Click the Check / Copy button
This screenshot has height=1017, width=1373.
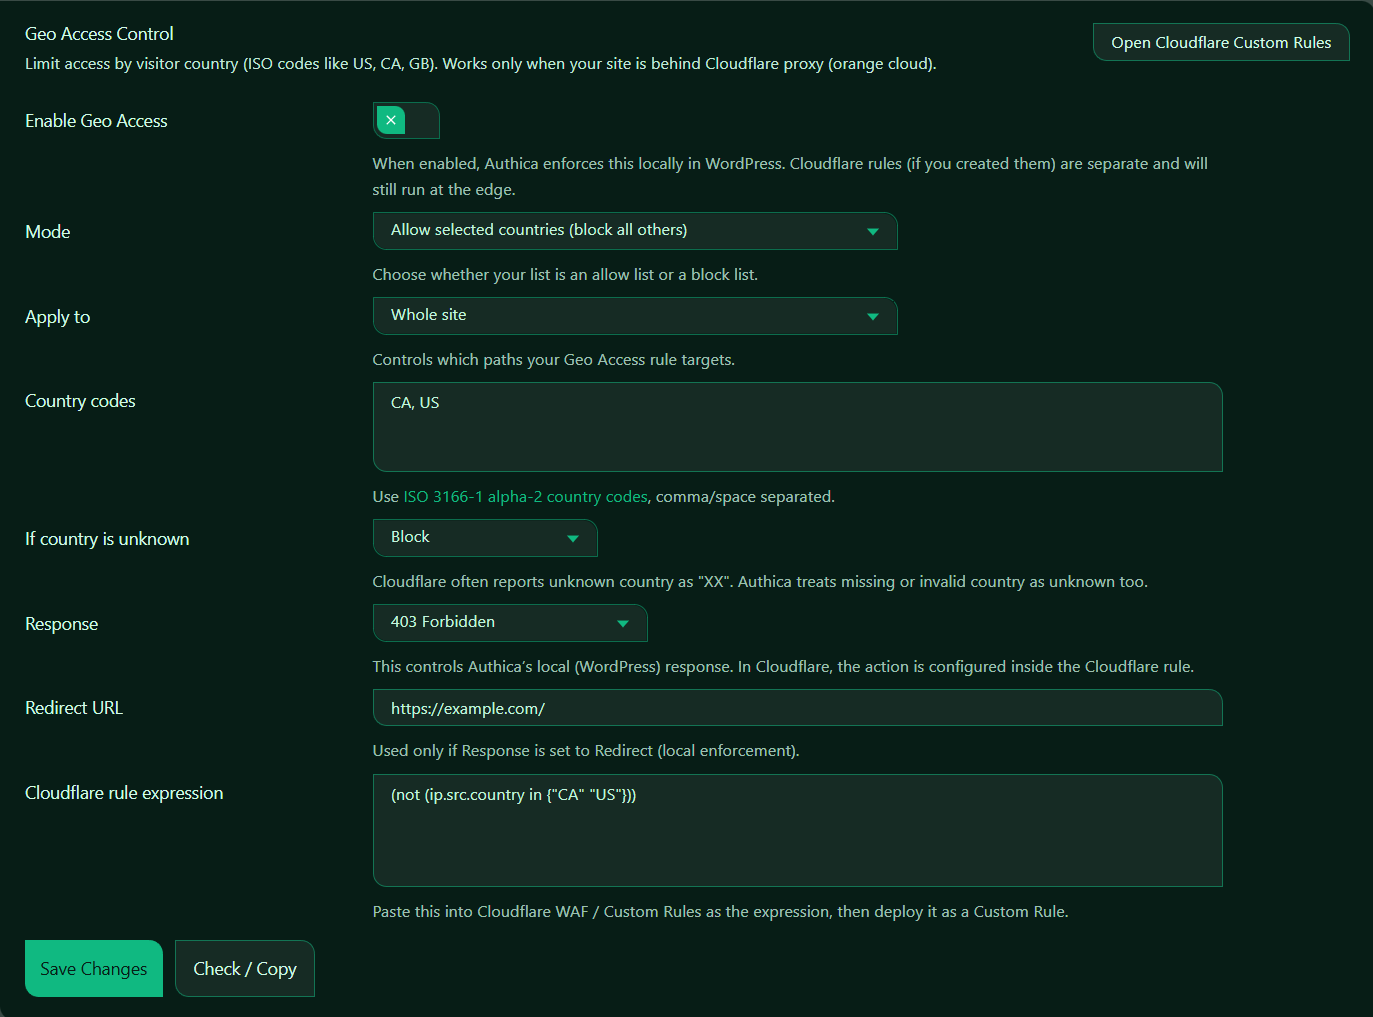[245, 969]
